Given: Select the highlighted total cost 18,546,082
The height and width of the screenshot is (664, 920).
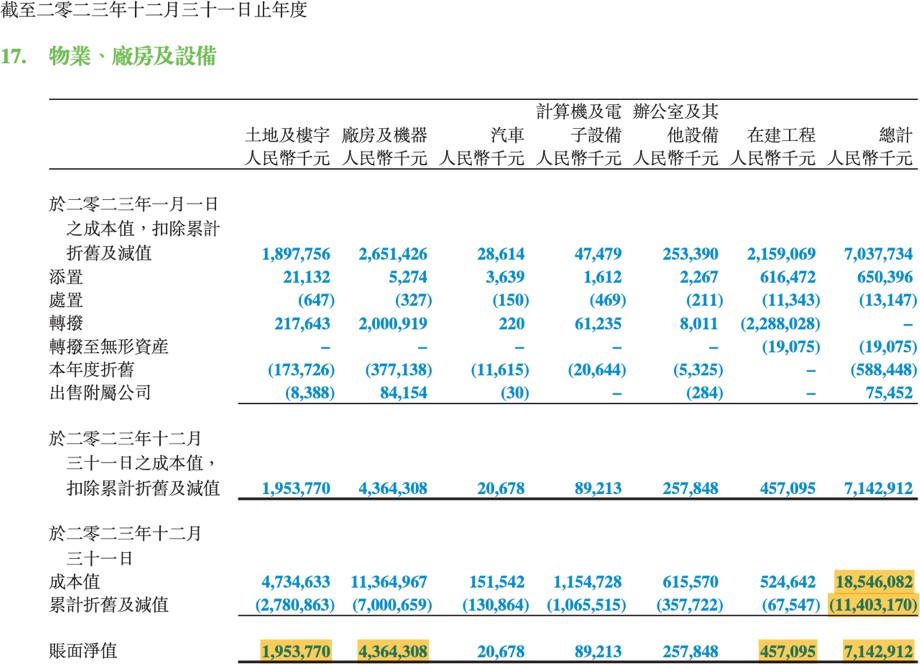Looking at the screenshot, I should click(874, 581).
